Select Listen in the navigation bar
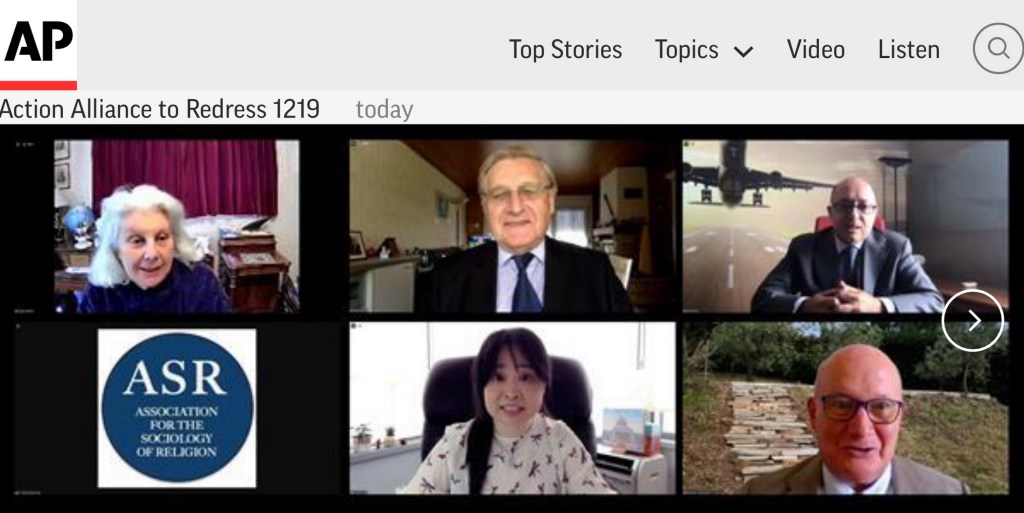Image resolution: width=1024 pixels, height=513 pixels. pyautogui.click(x=908, y=49)
